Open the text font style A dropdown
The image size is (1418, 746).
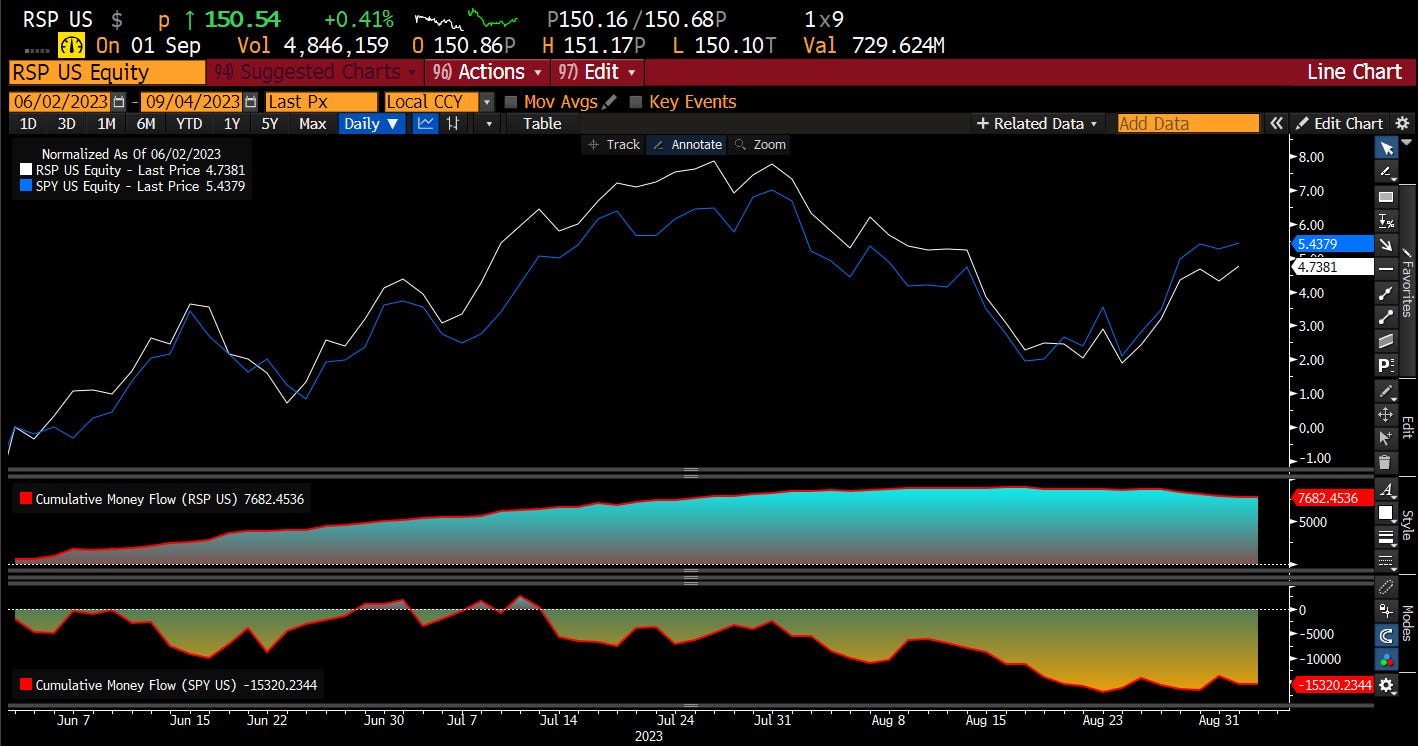(x=1386, y=488)
